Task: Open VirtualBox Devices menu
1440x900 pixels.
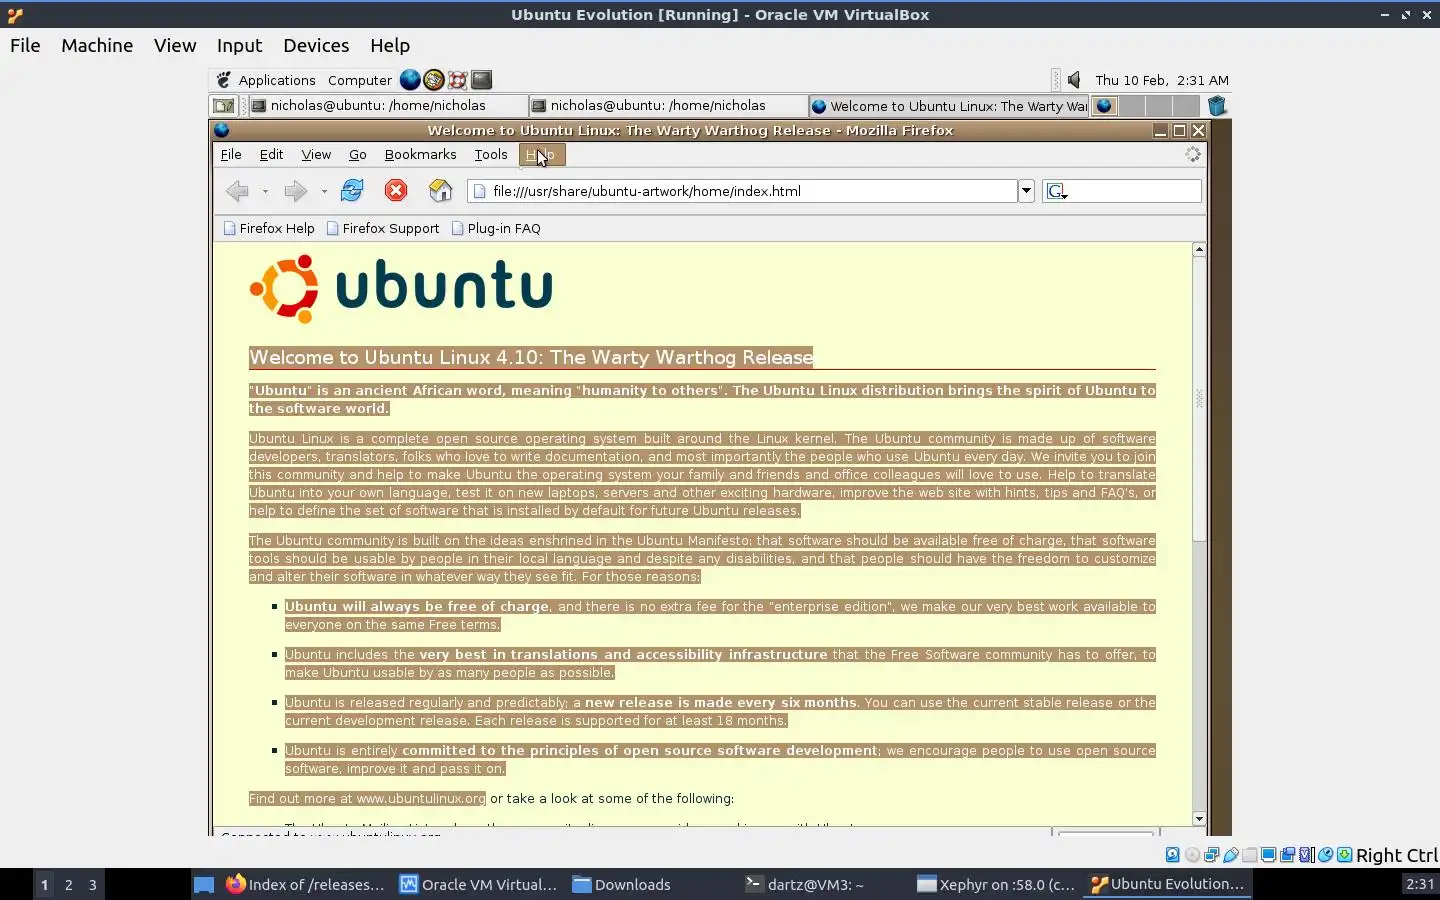Action: (316, 45)
